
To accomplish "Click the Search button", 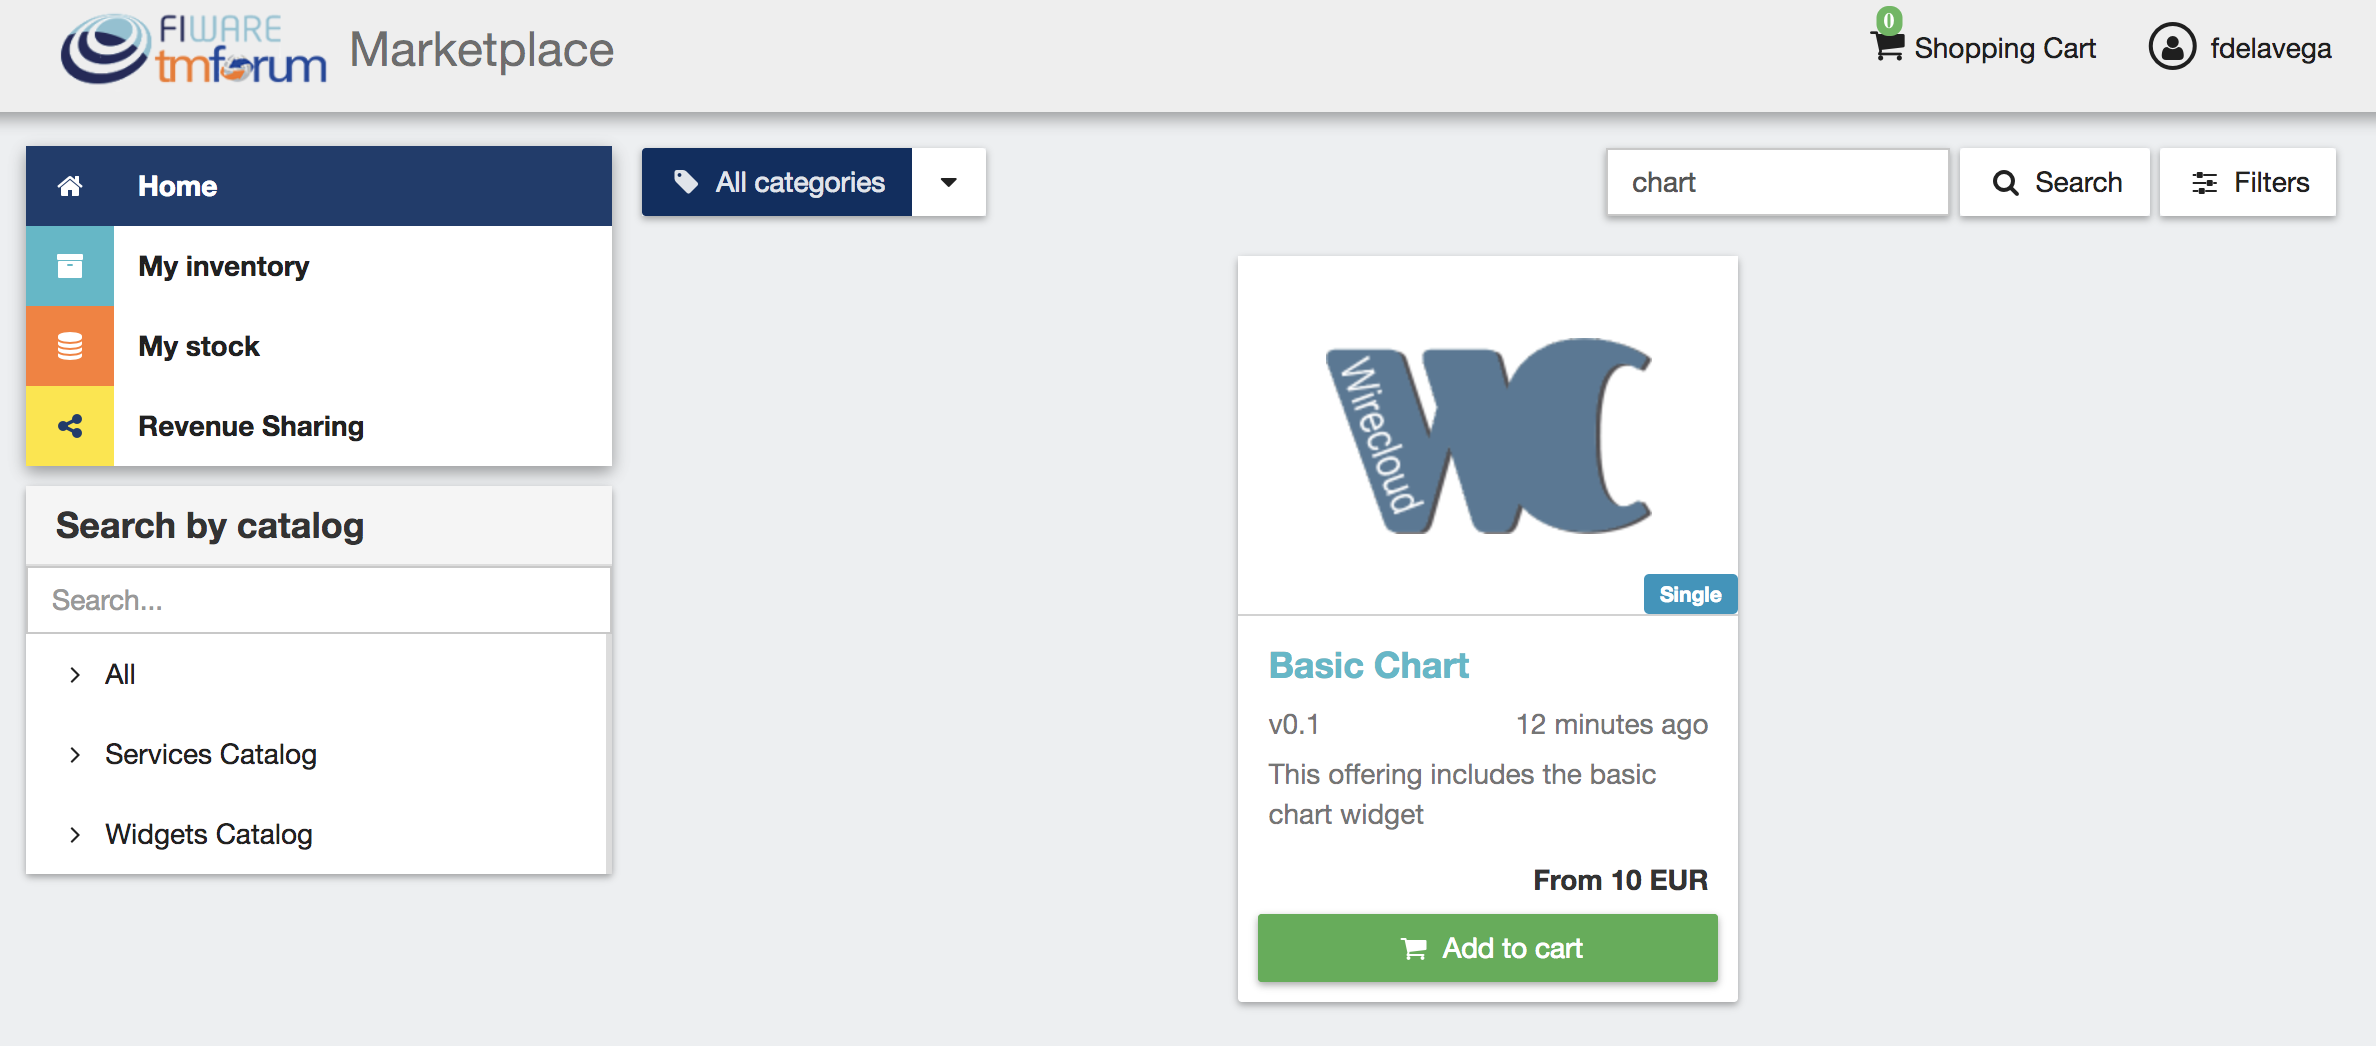I will (x=2055, y=182).
